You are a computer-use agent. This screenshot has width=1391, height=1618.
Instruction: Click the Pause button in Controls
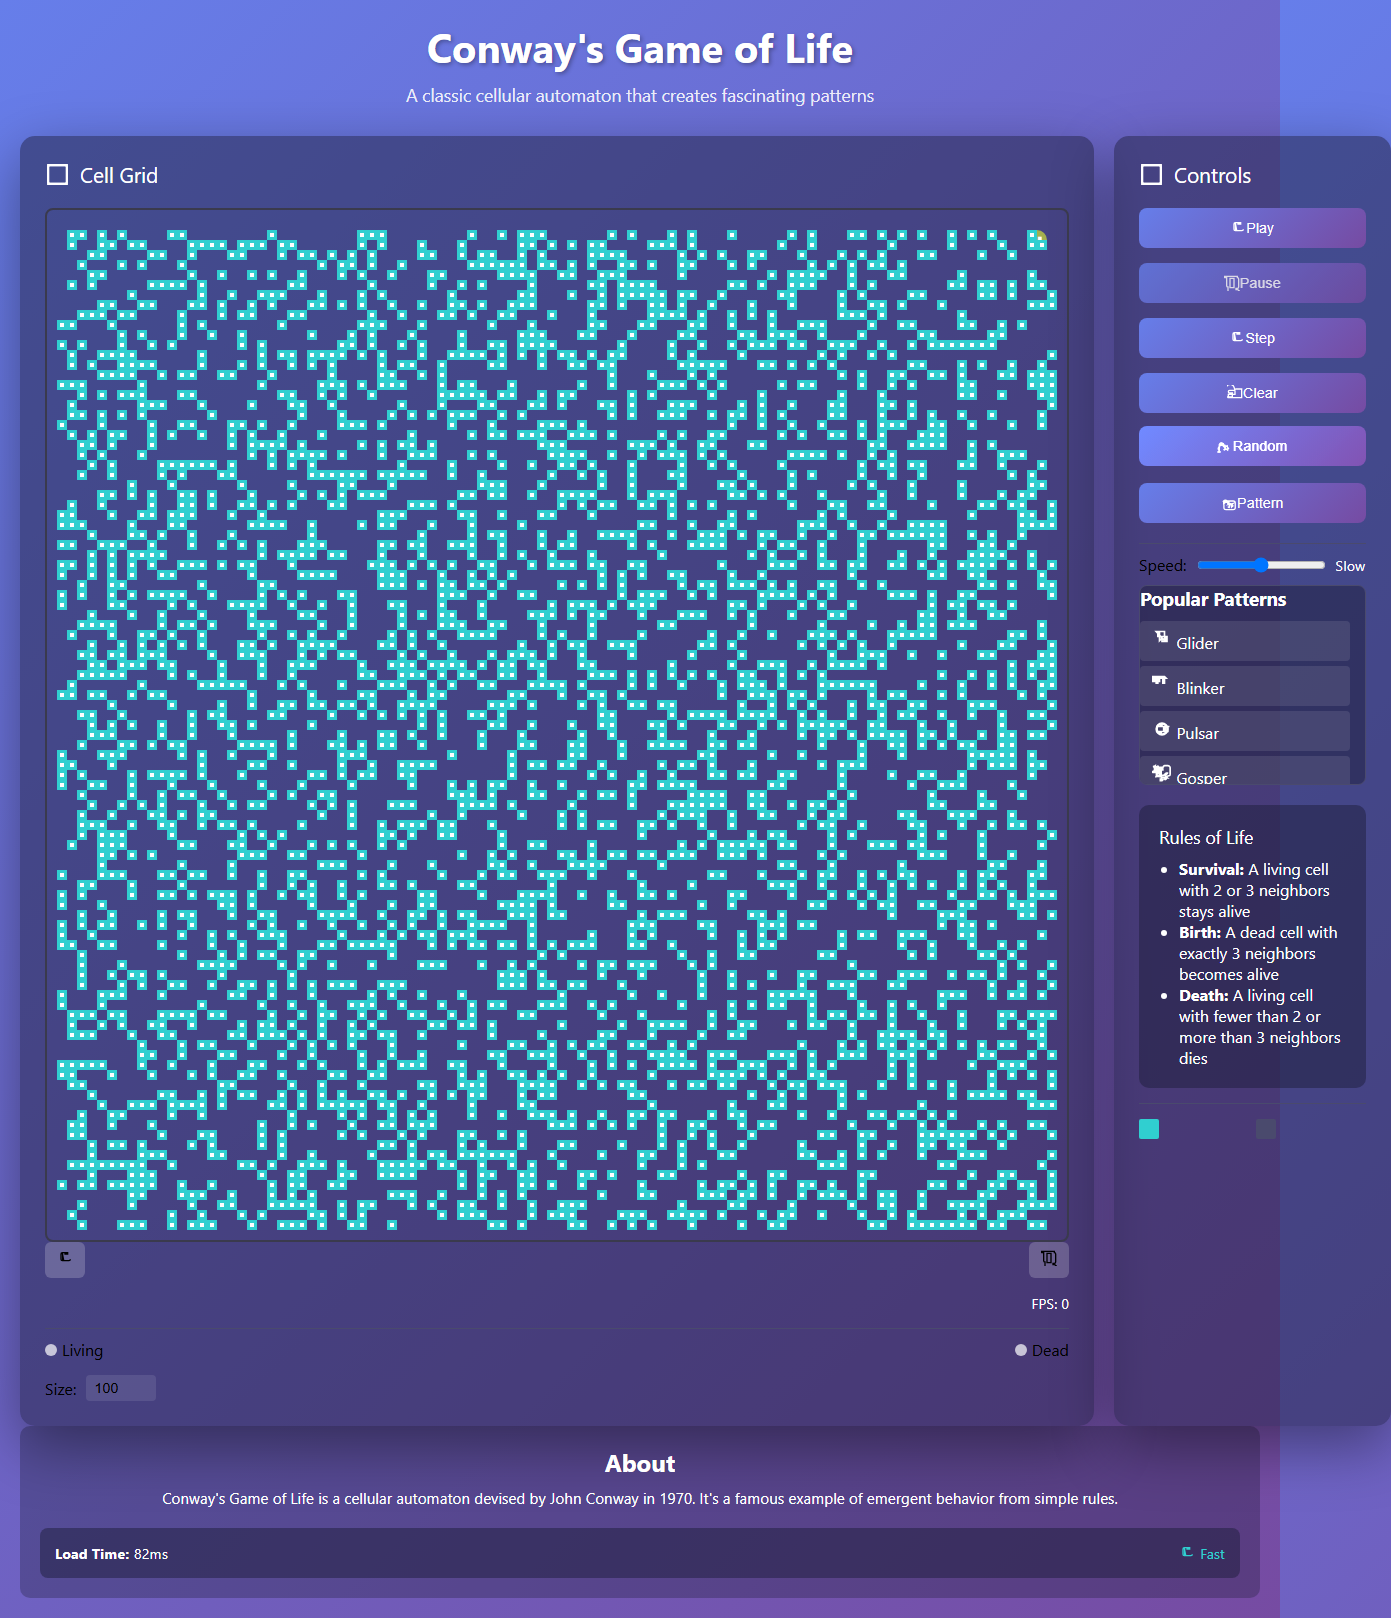click(x=1252, y=283)
